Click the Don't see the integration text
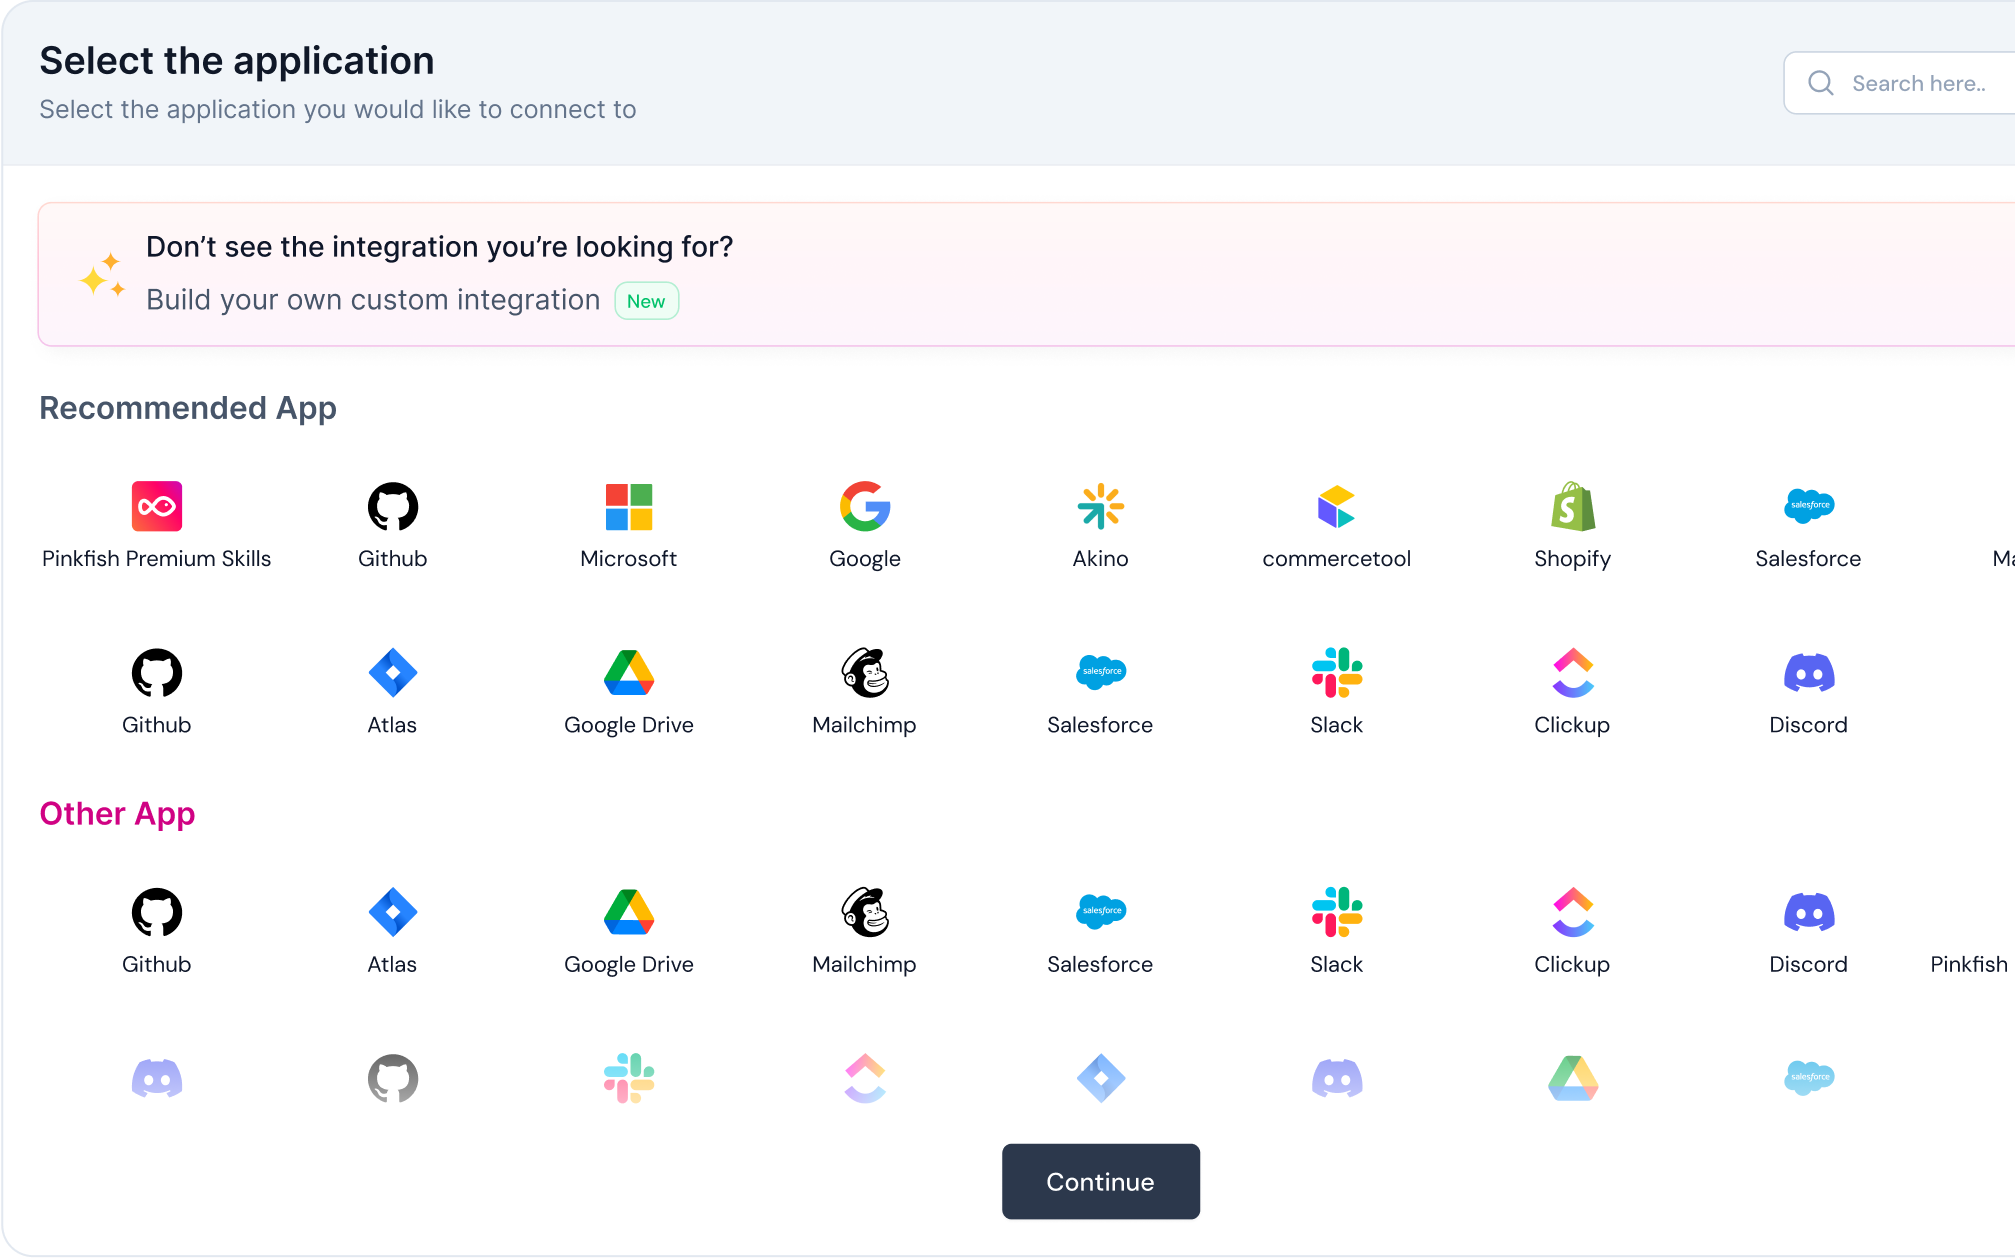The width and height of the screenshot is (2015, 1258). tap(440, 246)
